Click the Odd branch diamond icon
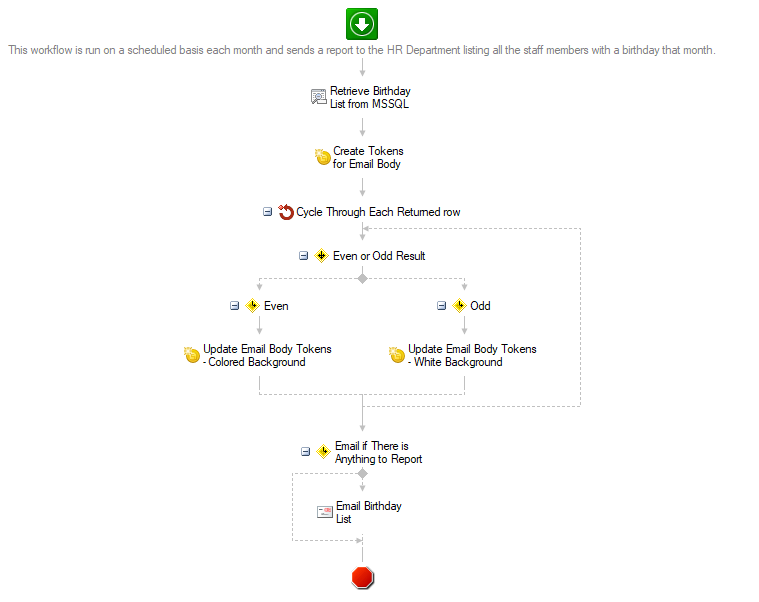This screenshot has width=759, height=602. click(459, 306)
